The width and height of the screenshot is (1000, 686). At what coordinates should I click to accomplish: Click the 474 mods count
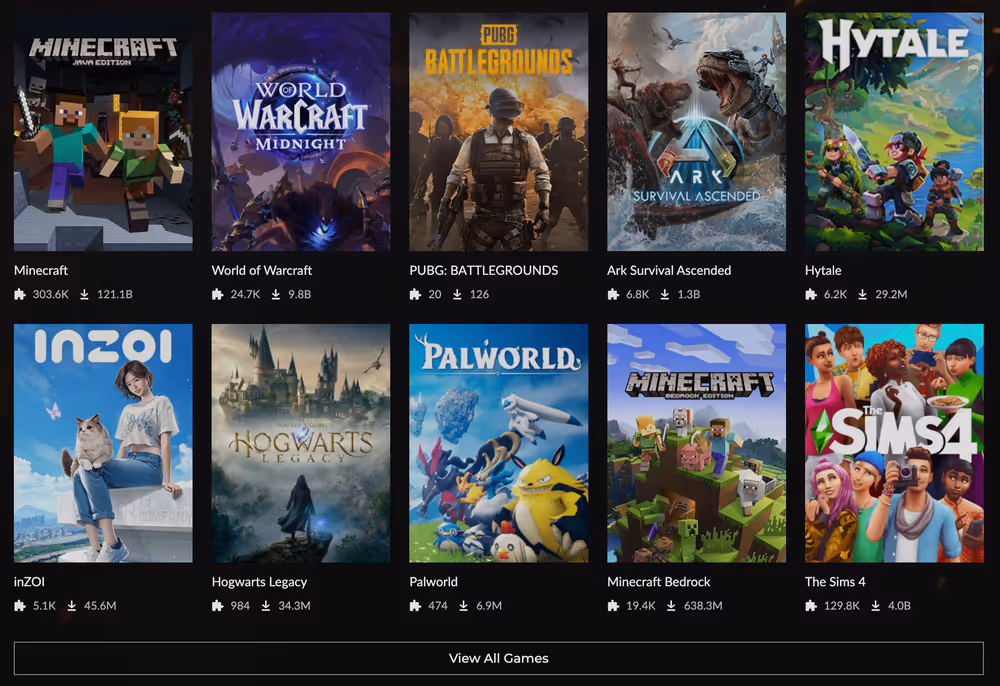pyautogui.click(x=438, y=606)
